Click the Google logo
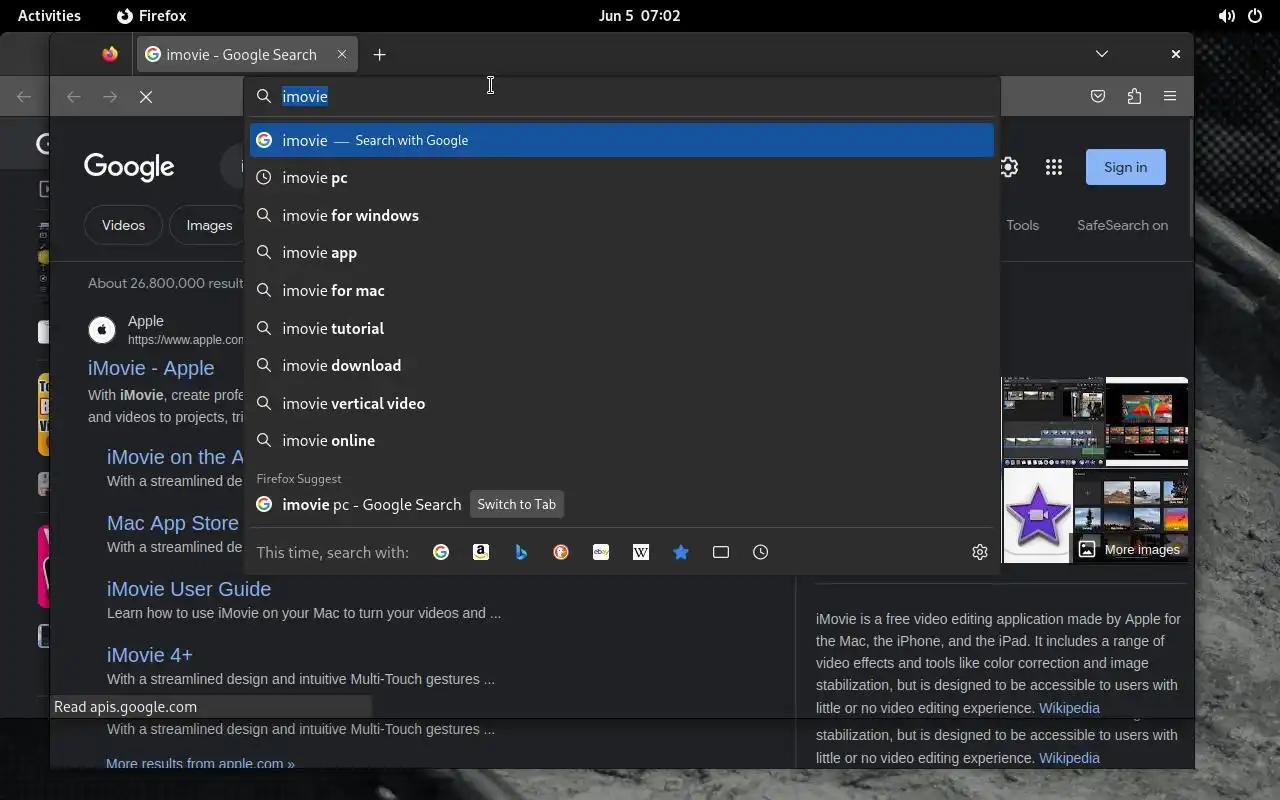The height and width of the screenshot is (800, 1280). click(x=129, y=167)
